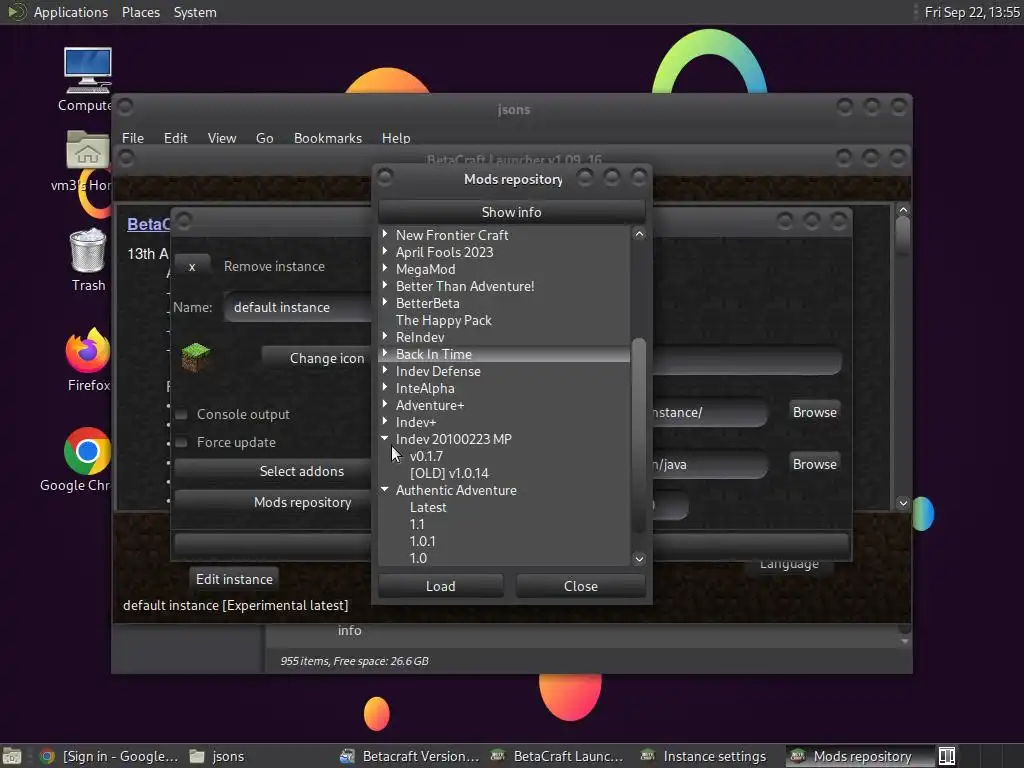Screen dimensions: 1024x768
Task: Click the mods list vertical scrollbar thumb
Action: tap(639, 434)
